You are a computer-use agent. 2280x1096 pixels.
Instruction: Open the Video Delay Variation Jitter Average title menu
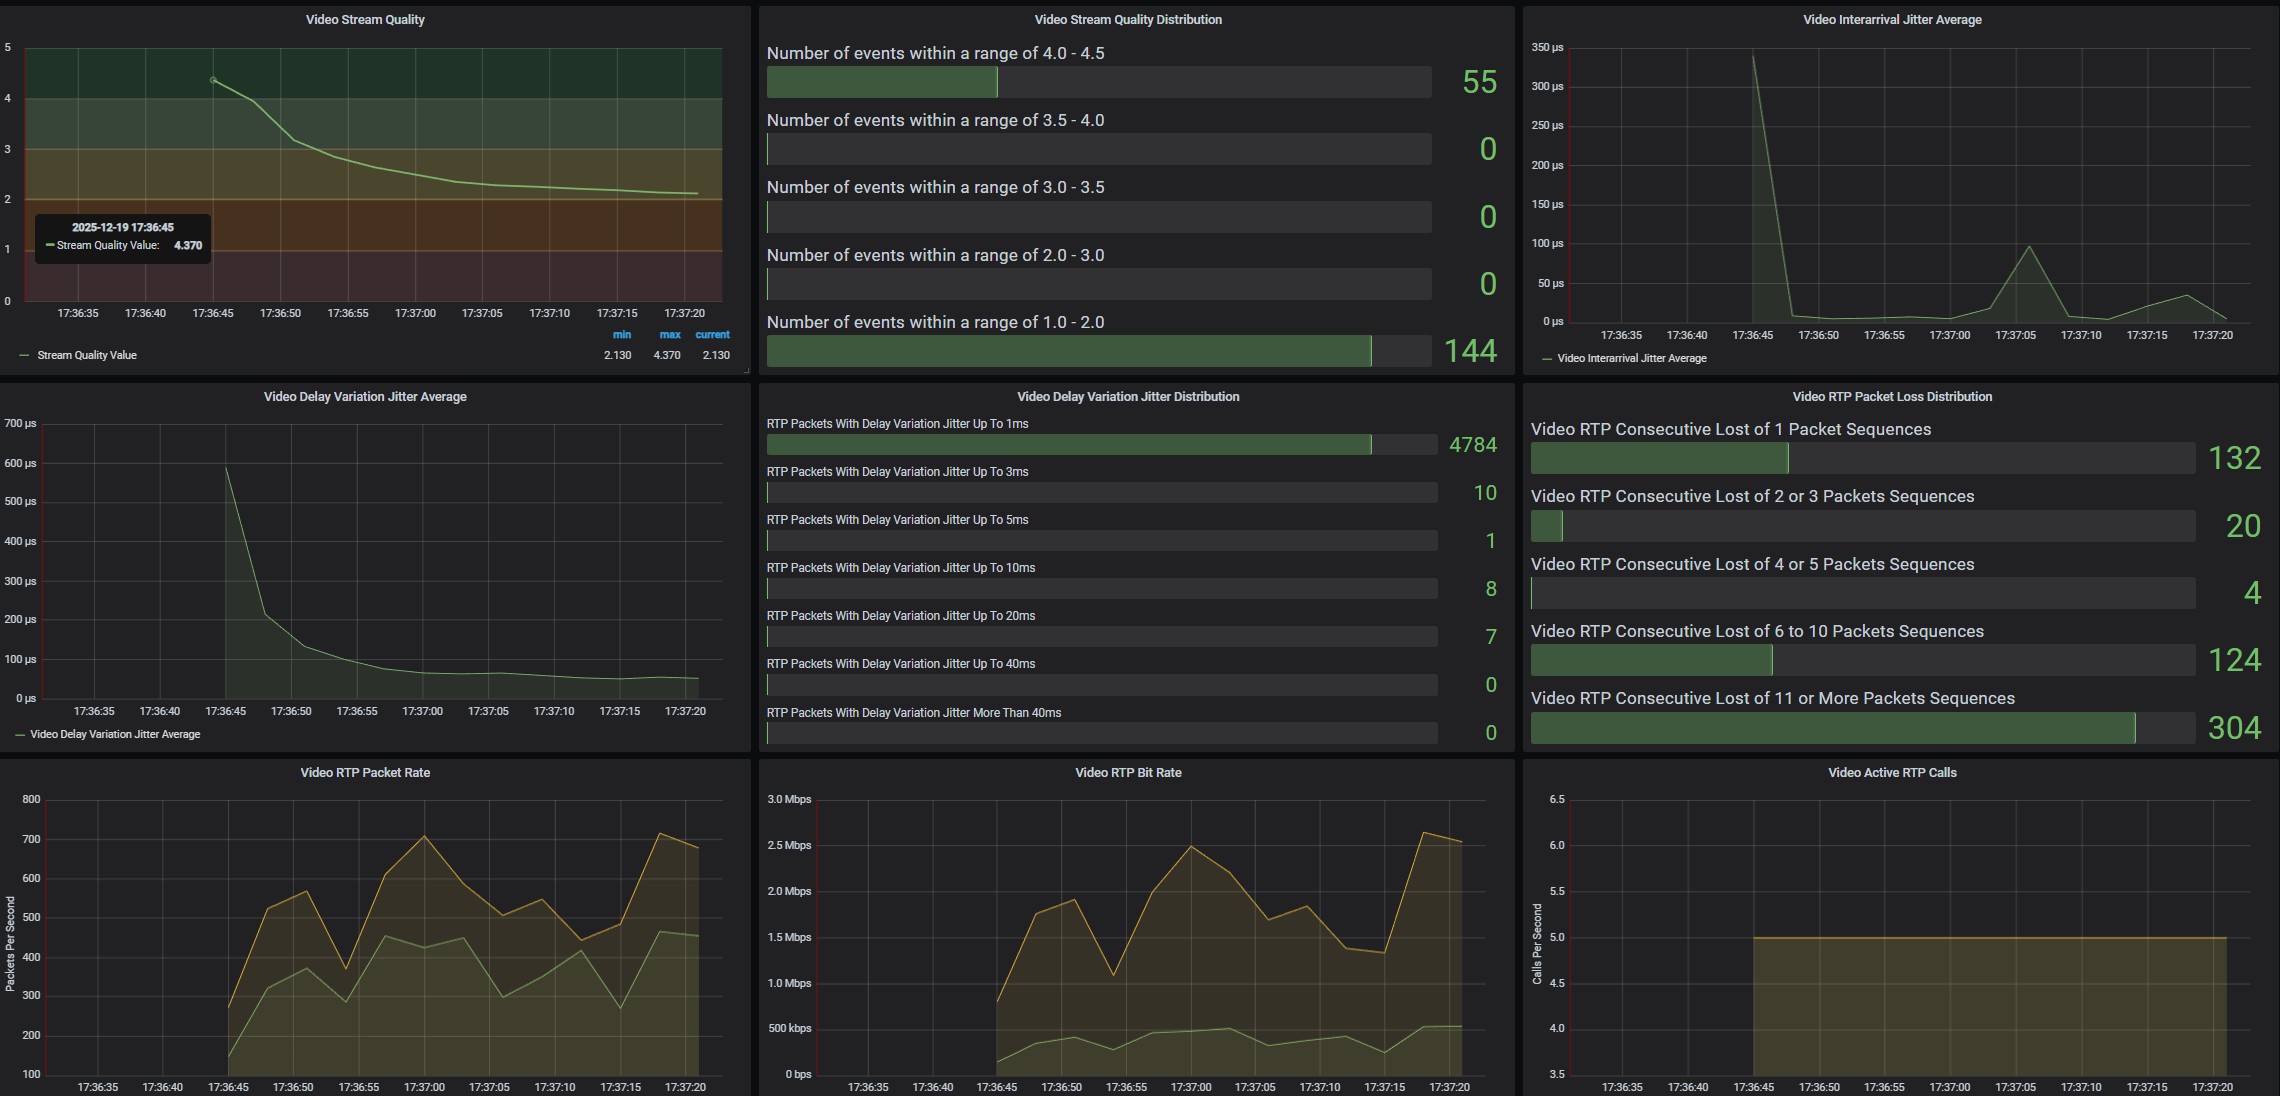coord(365,397)
